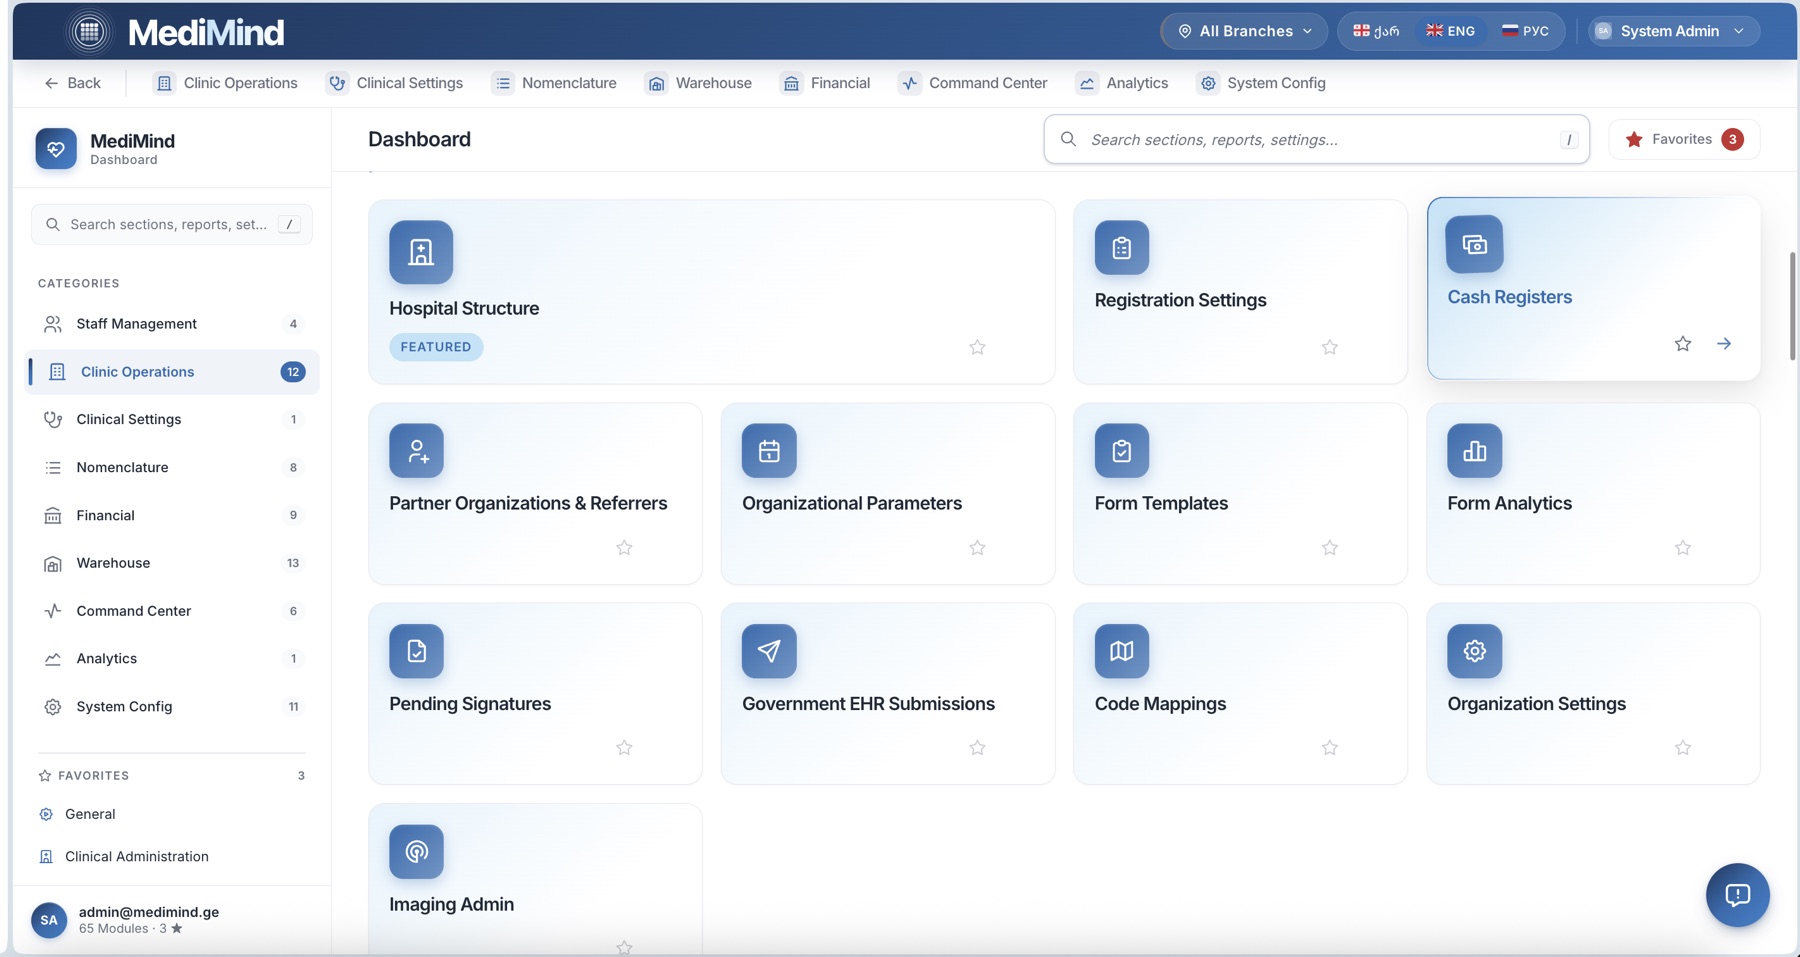
Task: Click the Code Mappings map icon
Action: [x=1122, y=651]
